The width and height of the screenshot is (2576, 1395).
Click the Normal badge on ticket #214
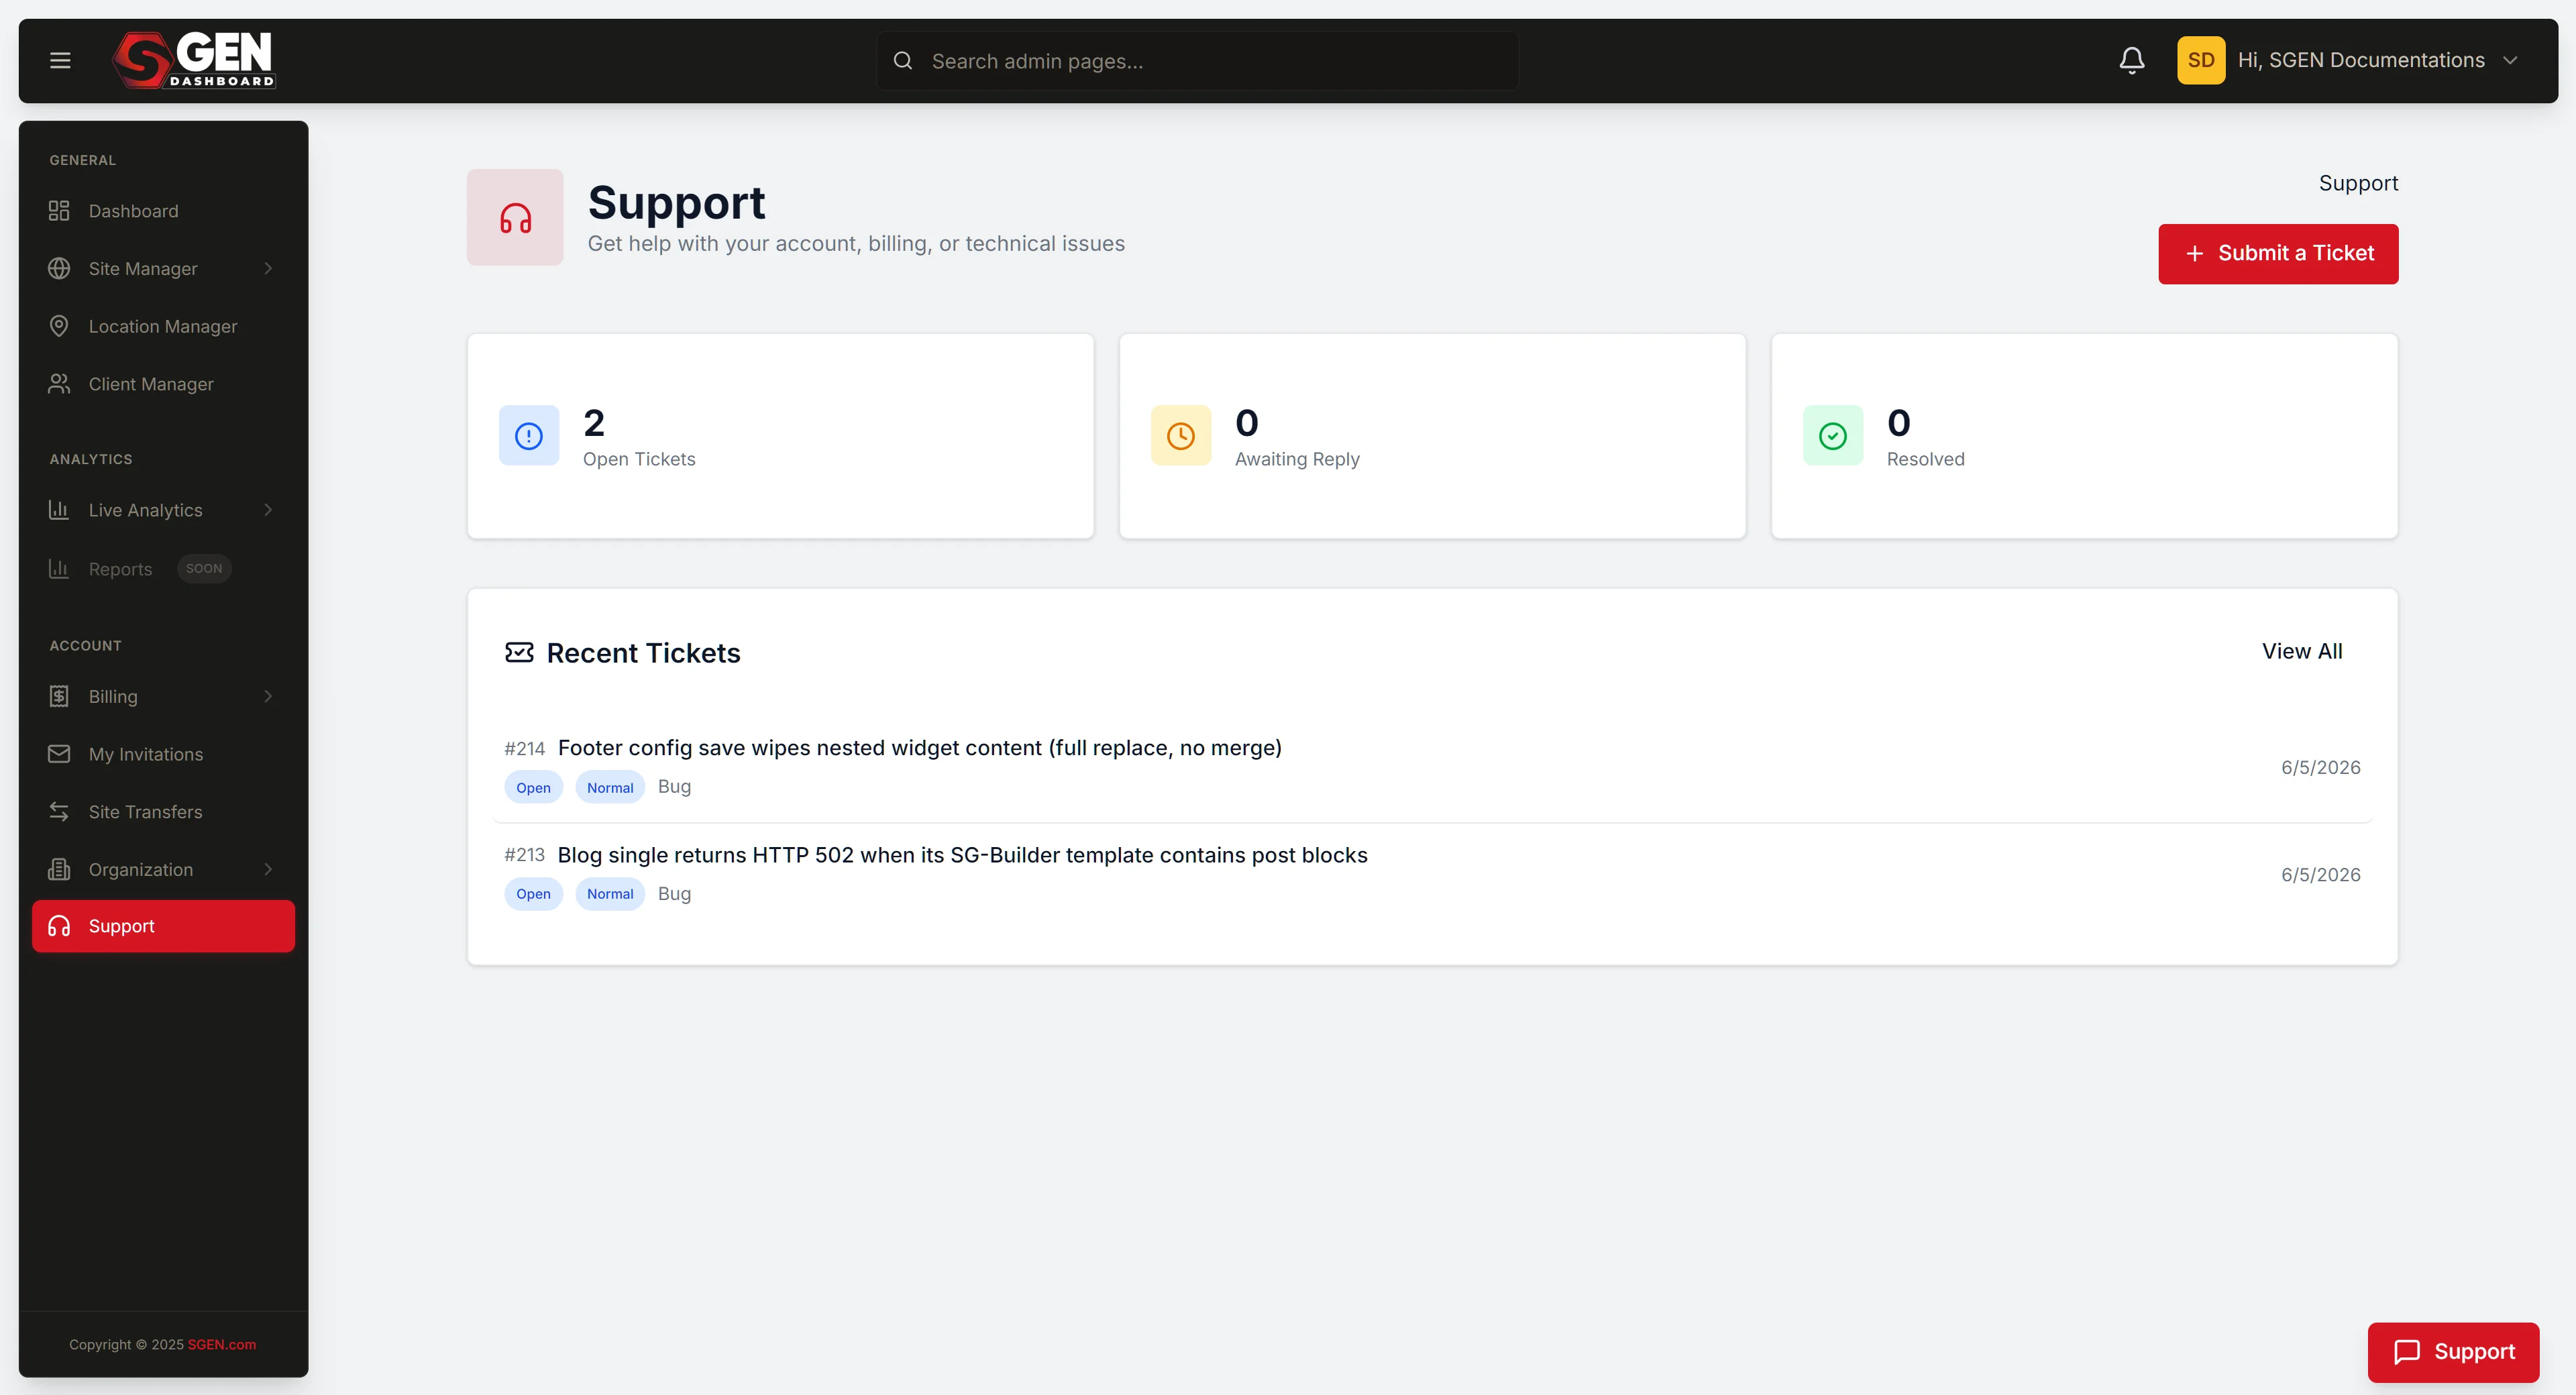(610, 788)
